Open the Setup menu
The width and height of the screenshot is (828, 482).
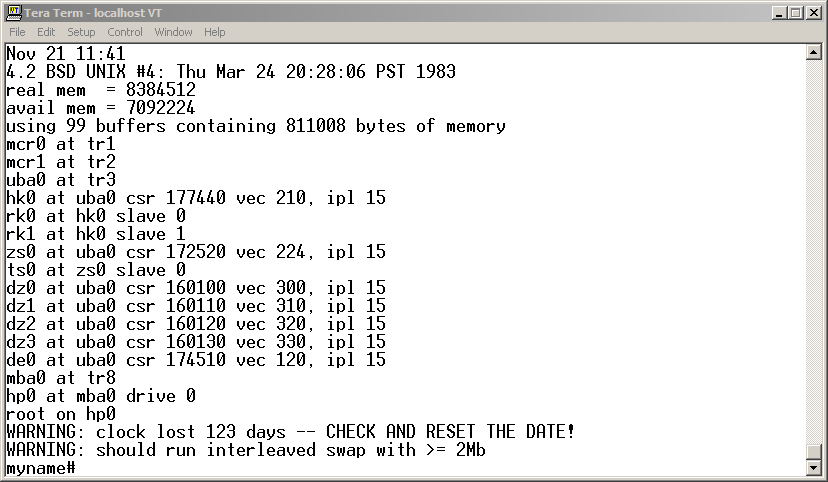pos(81,32)
